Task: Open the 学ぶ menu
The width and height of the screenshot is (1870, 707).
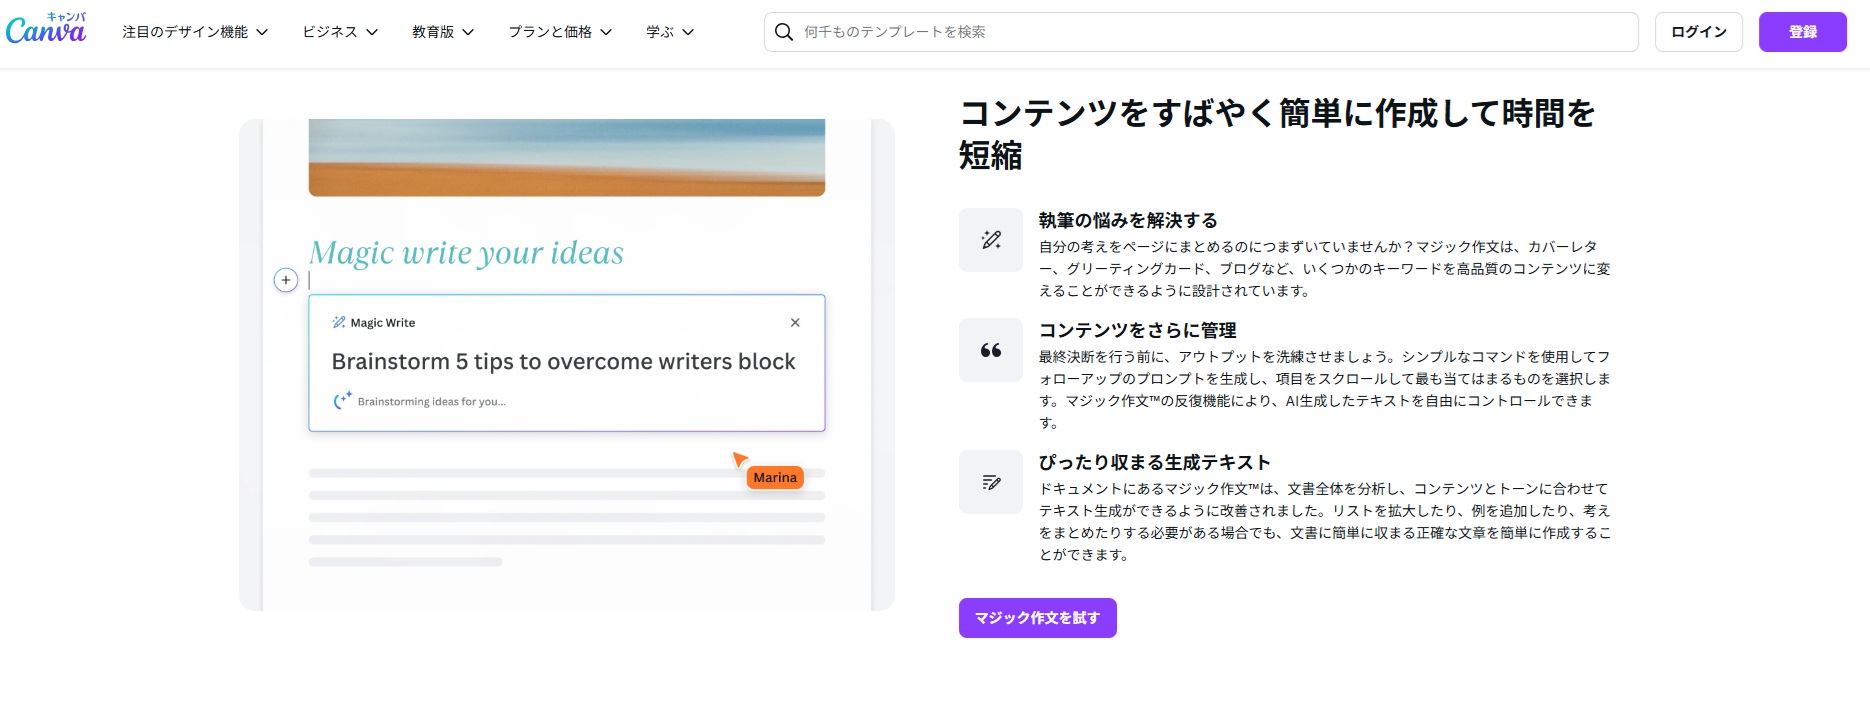Action: coord(670,32)
